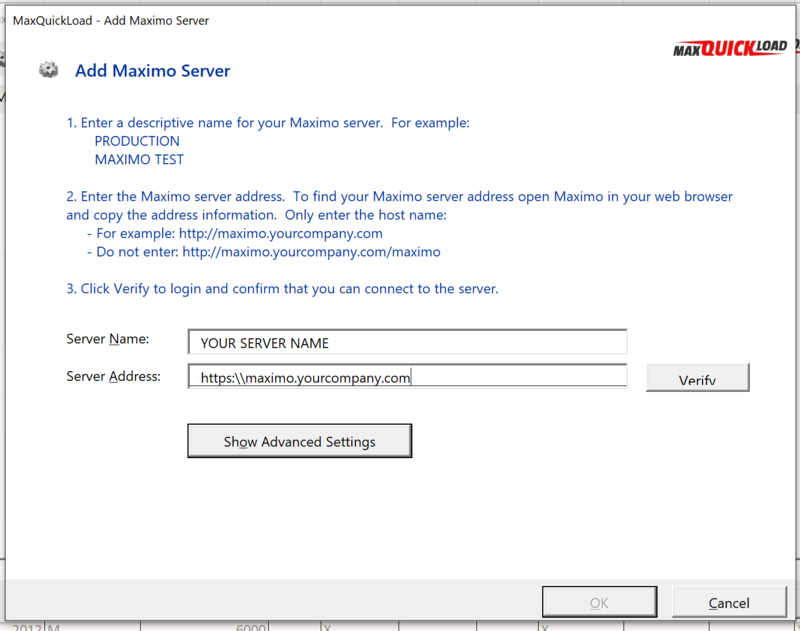Confirm with the OK button
800x631 pixels.
(599, 602)
